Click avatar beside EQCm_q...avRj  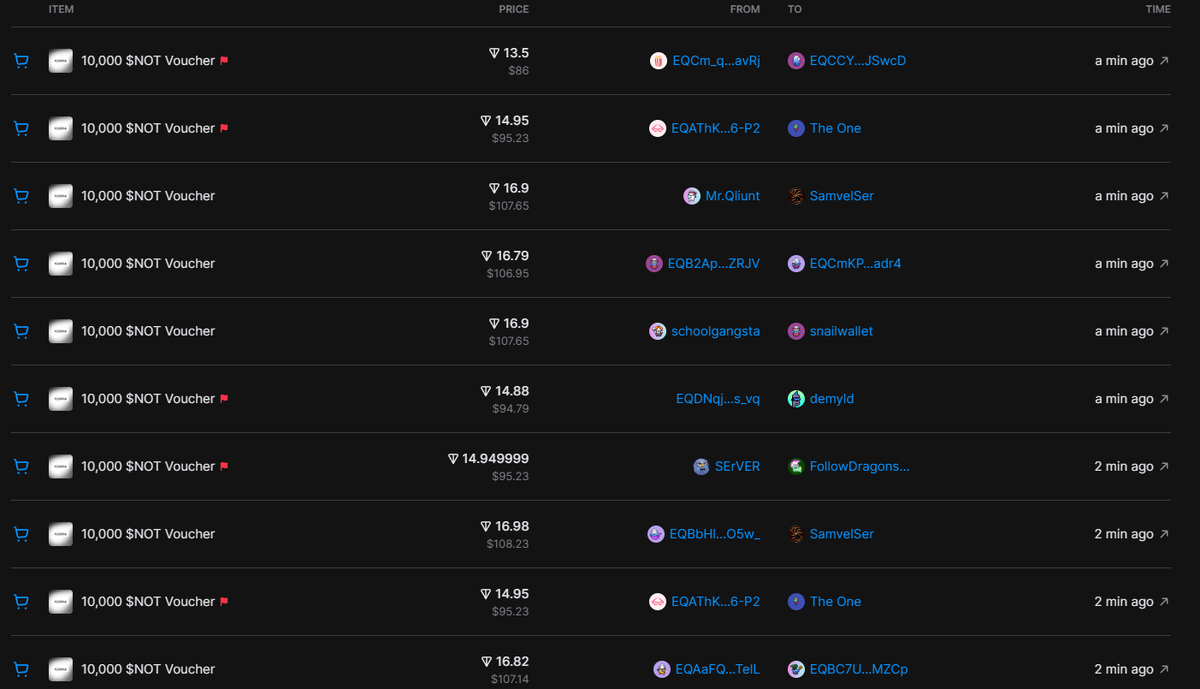pyautogui.click(x=658, y=61)
